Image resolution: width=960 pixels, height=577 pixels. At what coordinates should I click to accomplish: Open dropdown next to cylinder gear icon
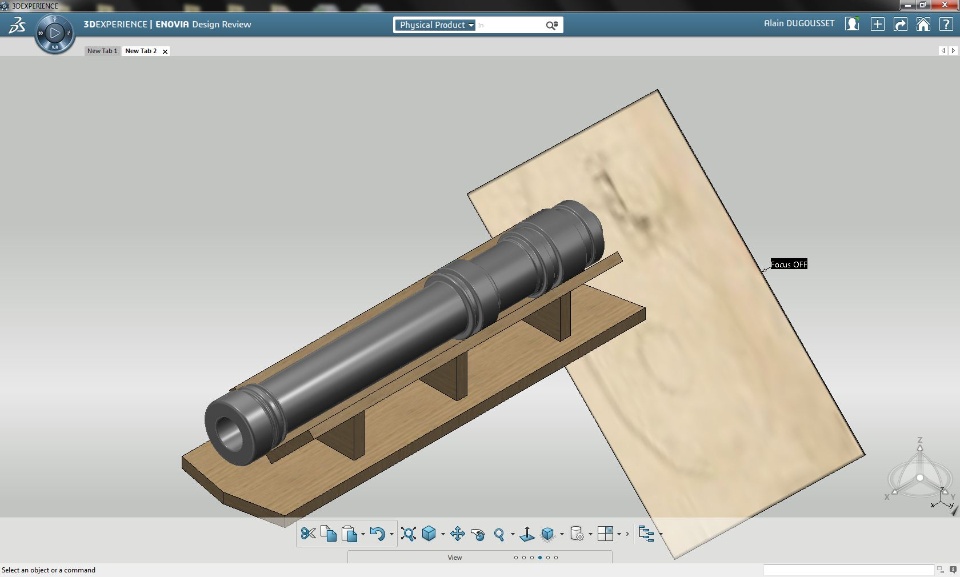click(590, 534)
